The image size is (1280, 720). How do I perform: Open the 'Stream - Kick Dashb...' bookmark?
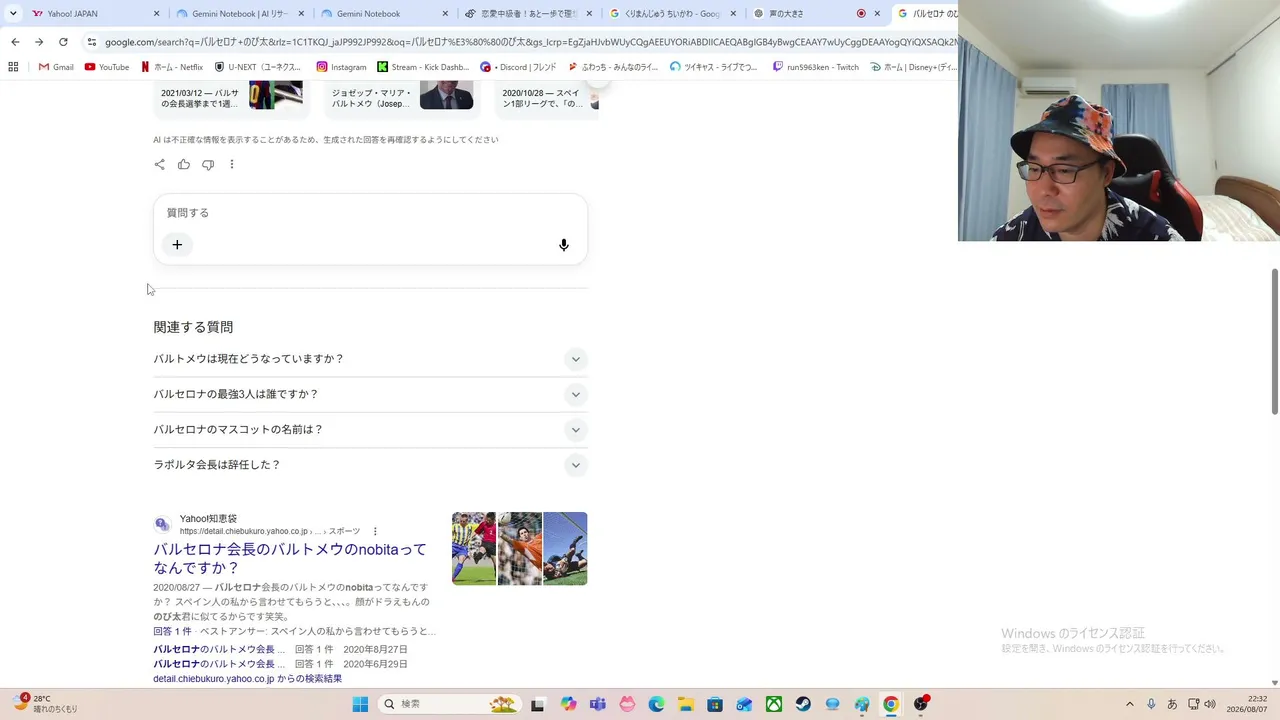pyautogui.click(x=423, y=67)
